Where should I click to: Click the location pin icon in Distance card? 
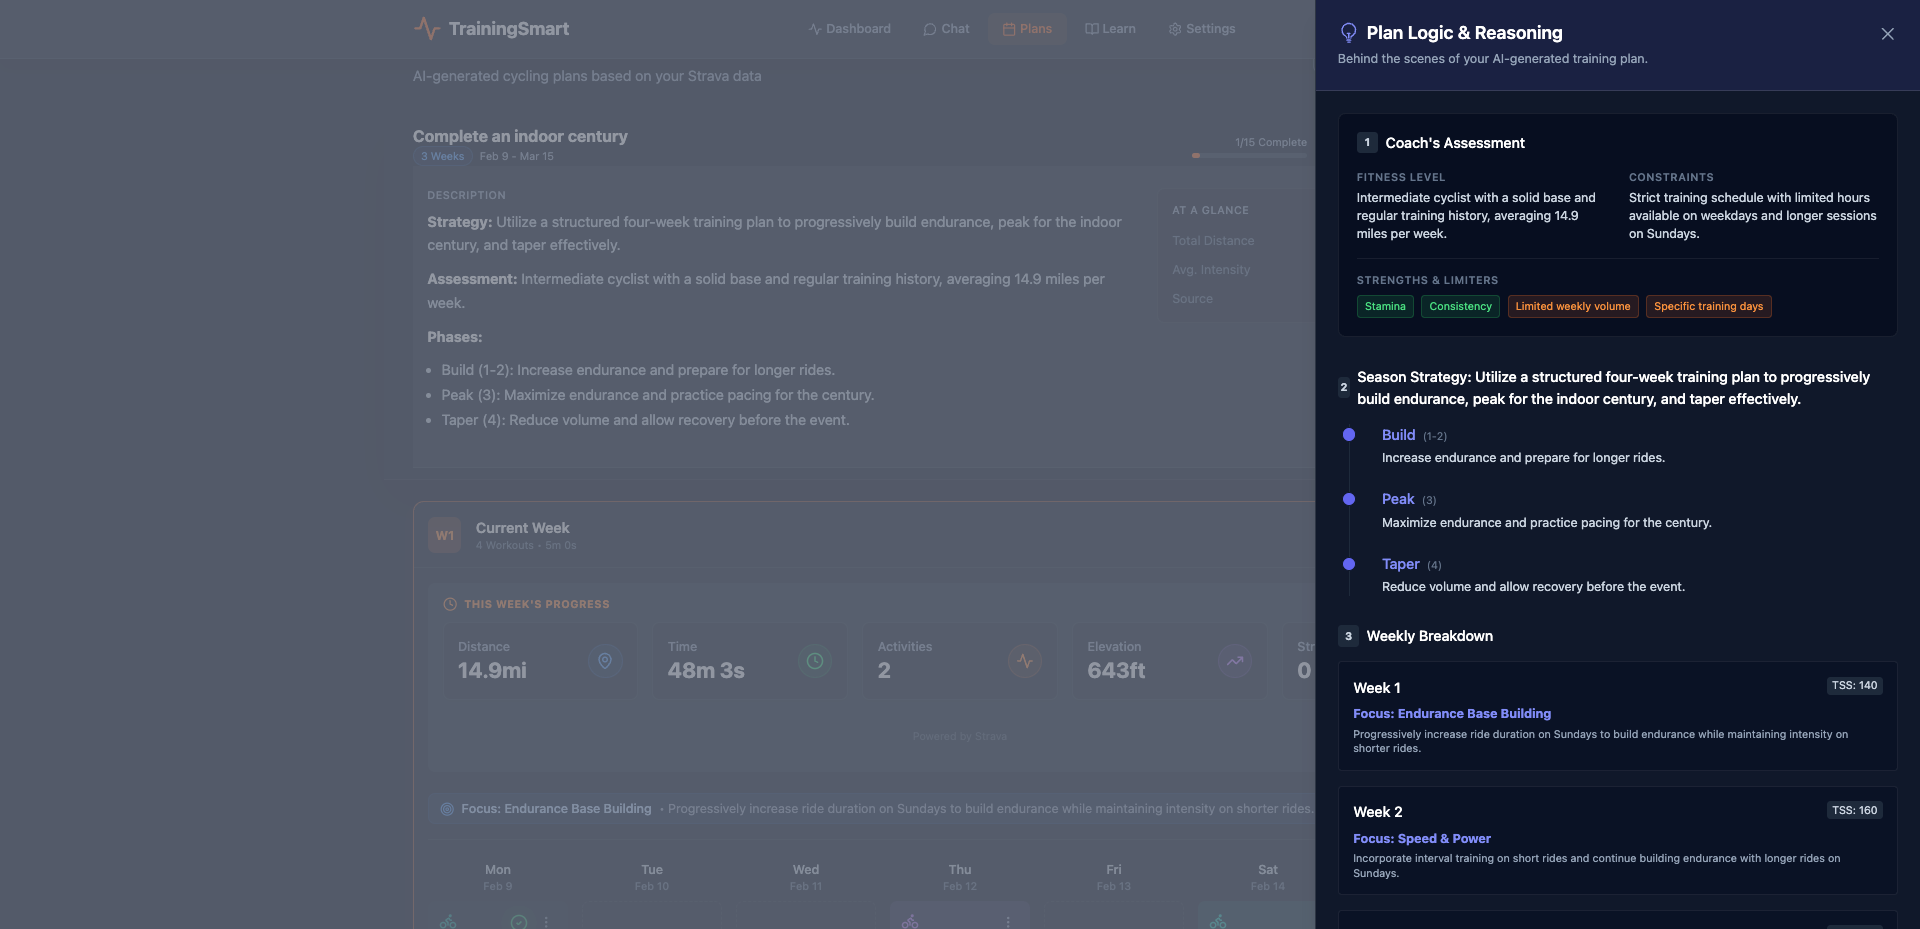(x=604, y=661)
